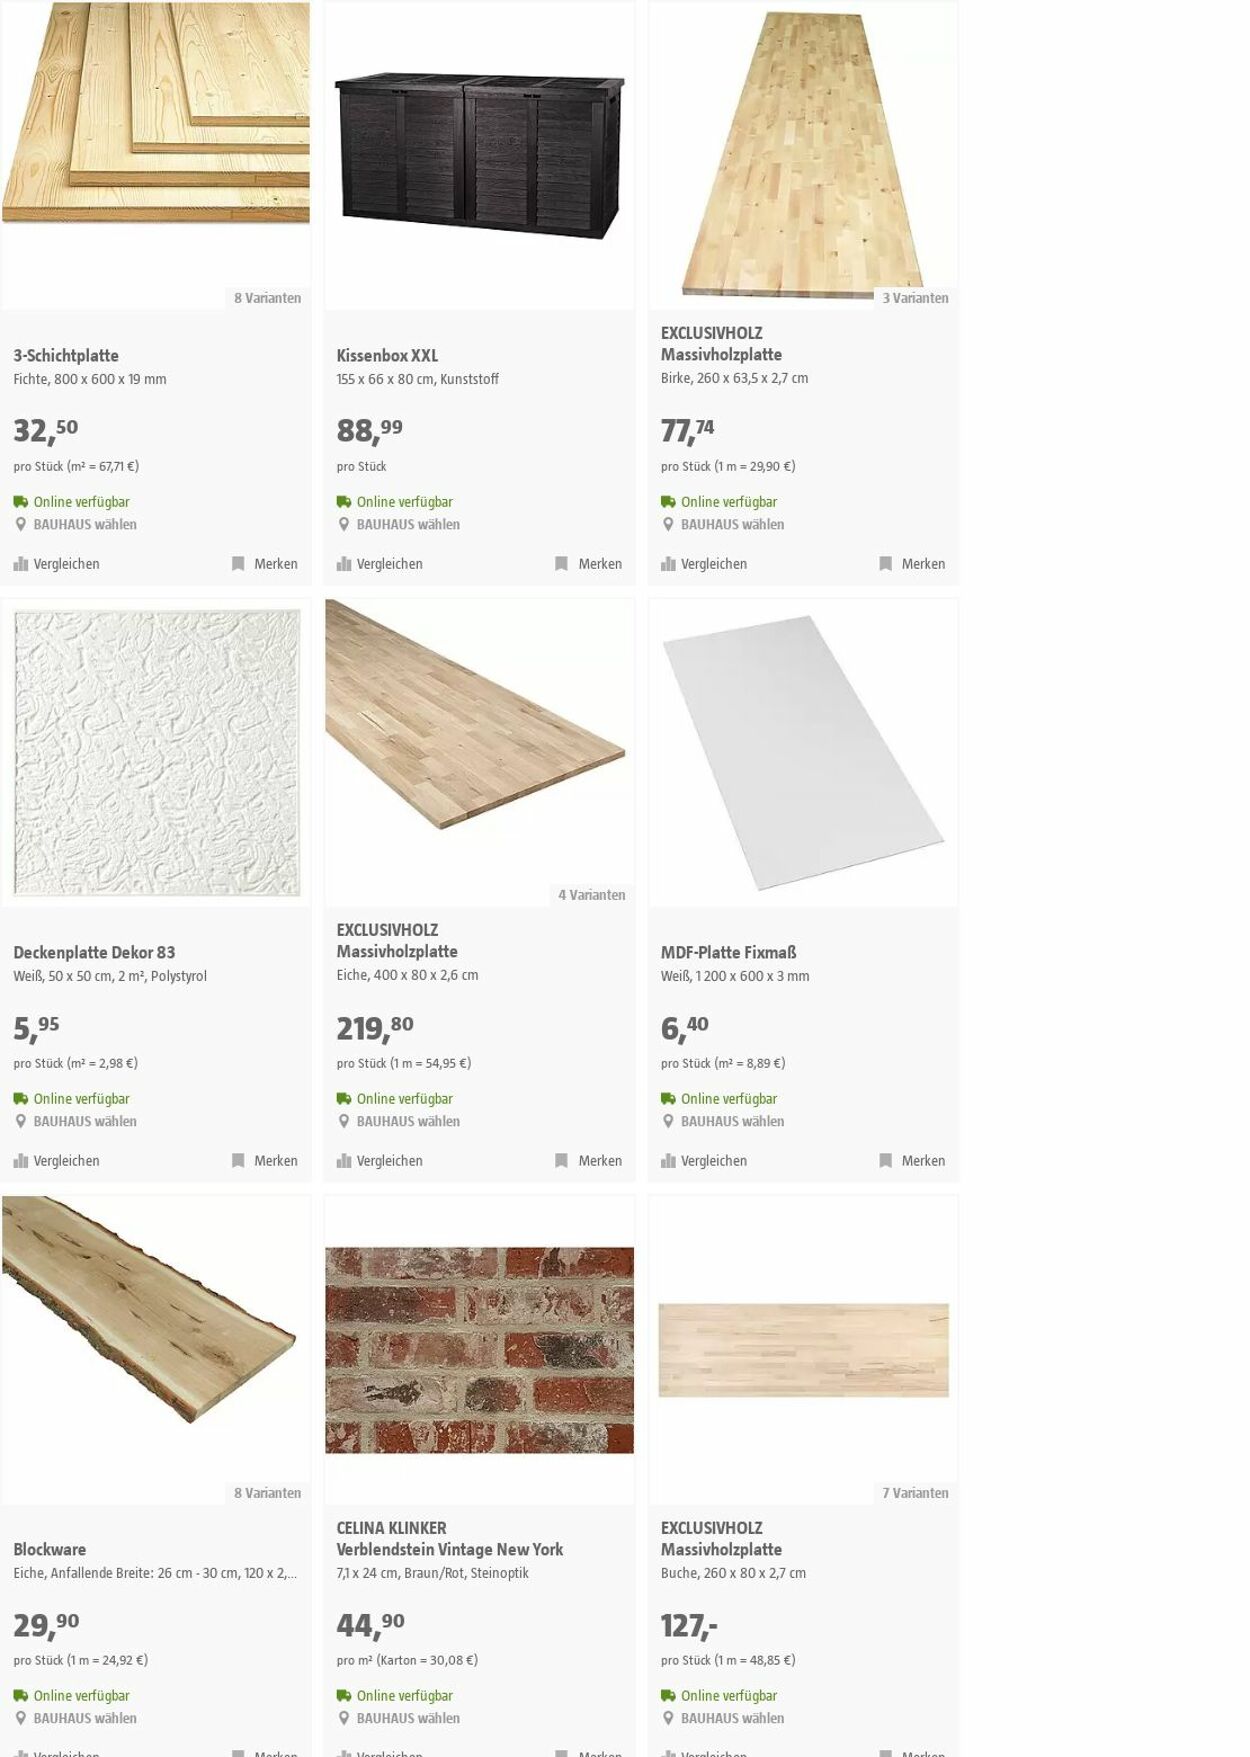Toggle Merken for Deckenplatte Dekor 83

click(265, 1161)
